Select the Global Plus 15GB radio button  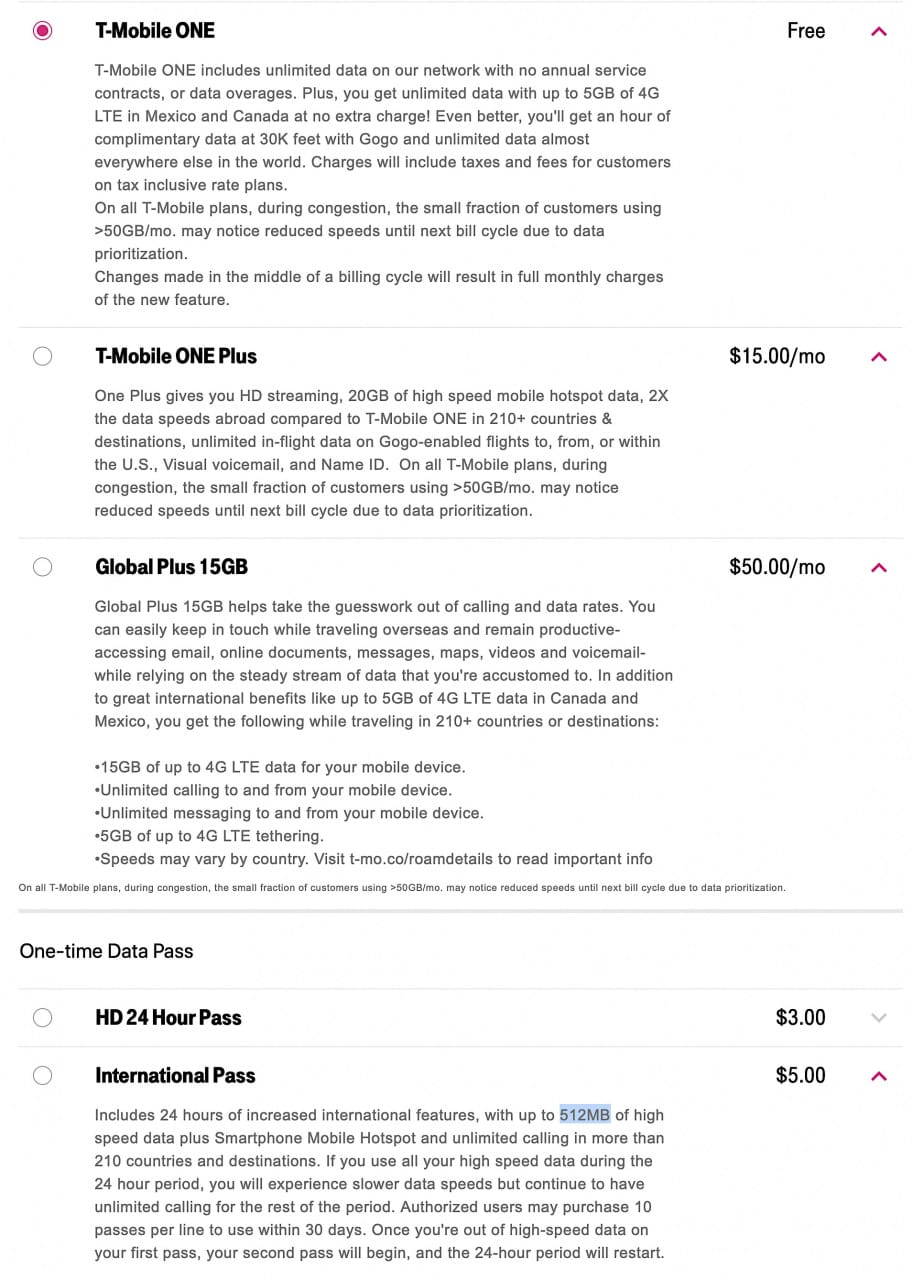coord(42,567)
